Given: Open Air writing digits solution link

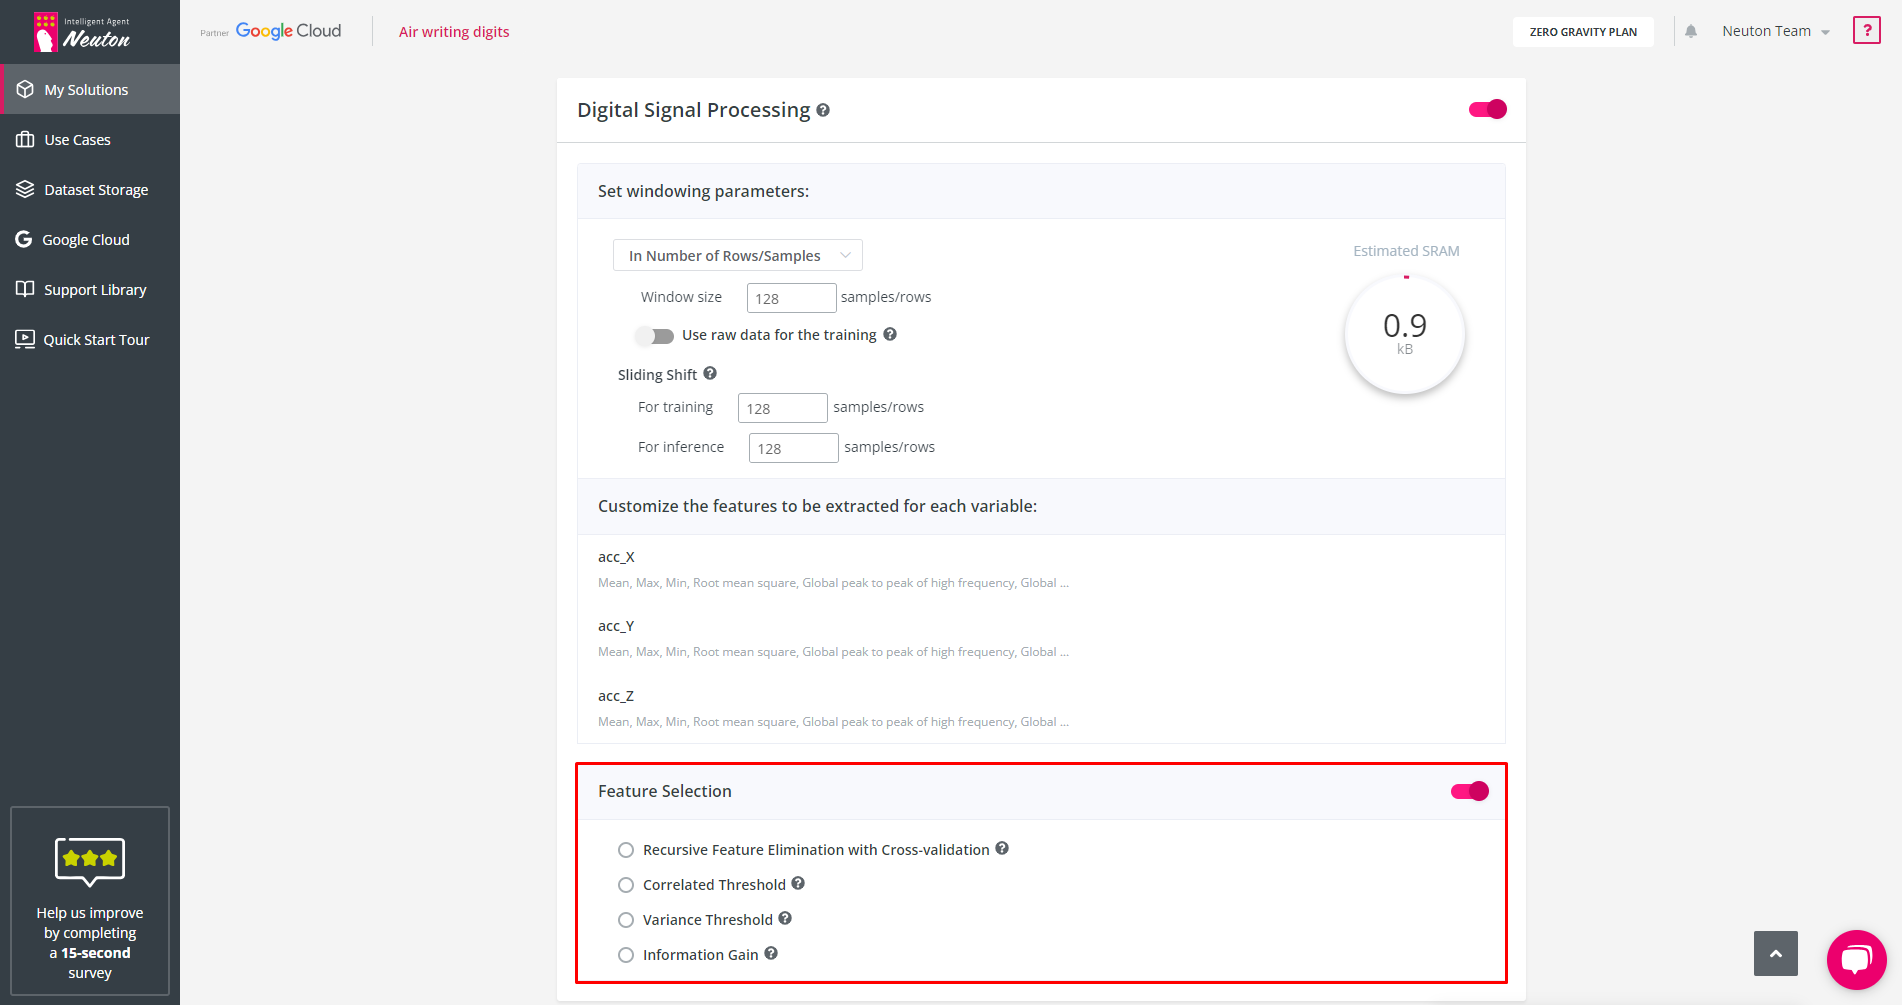Looking at the screenshot, I should [454, 32].
